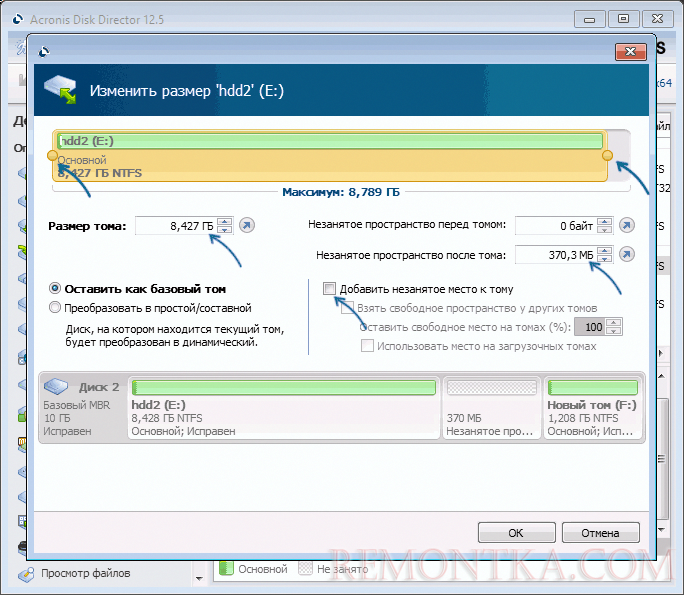Screen dimensions: 684x595
Task: Click OK to confirm resize
Action: click(516, 533)
